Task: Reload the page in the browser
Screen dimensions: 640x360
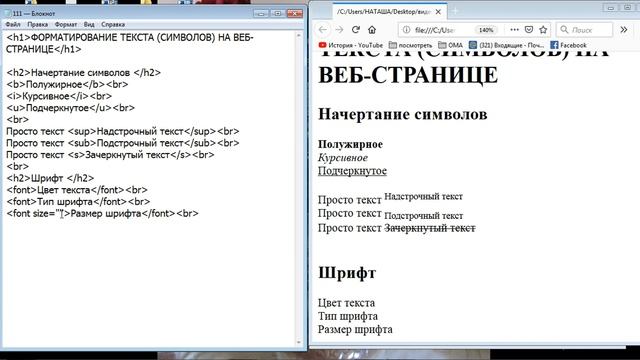Action: pyautogui.click(x=356, y=30)
